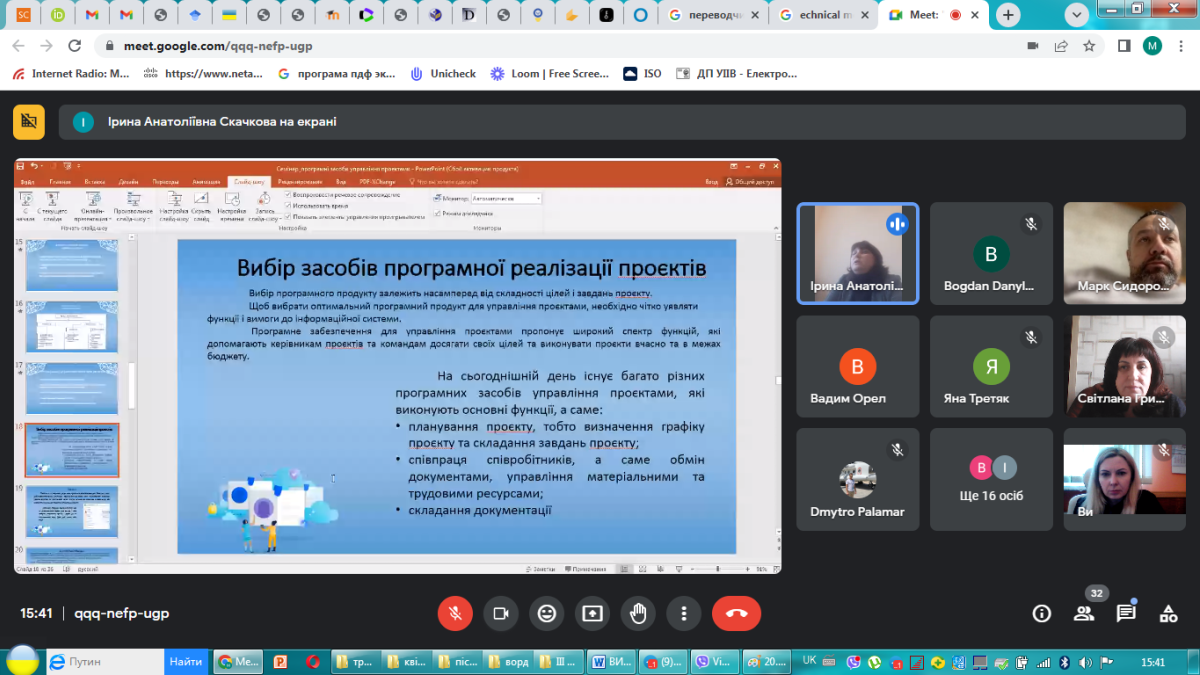Open more options three-dot menu in Meet
The width and height of the screenshot is (1200, 675).
tap(684, 613)
